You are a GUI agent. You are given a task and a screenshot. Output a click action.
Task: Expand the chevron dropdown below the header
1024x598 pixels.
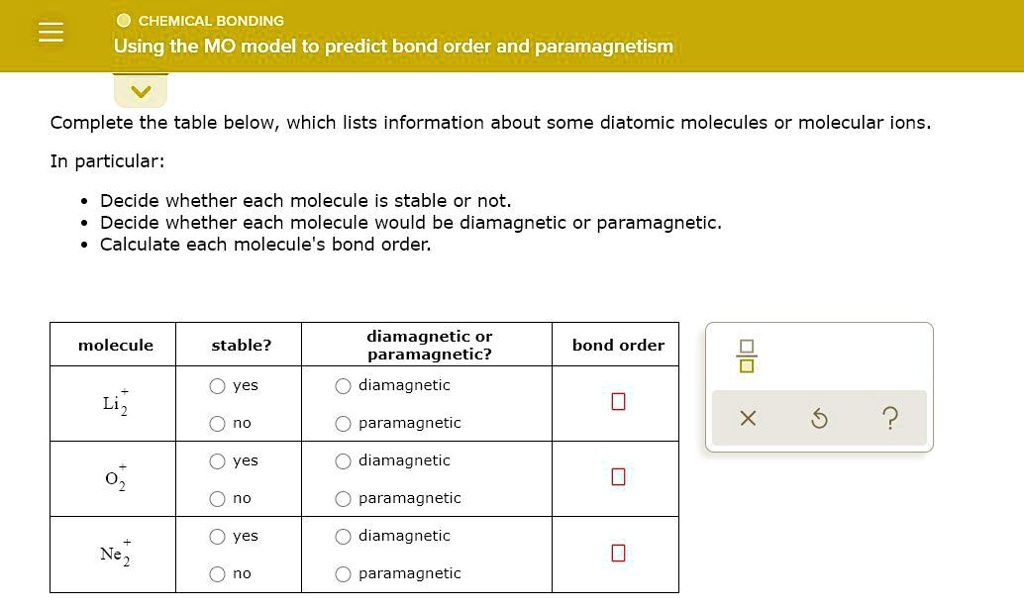[141, 92]
